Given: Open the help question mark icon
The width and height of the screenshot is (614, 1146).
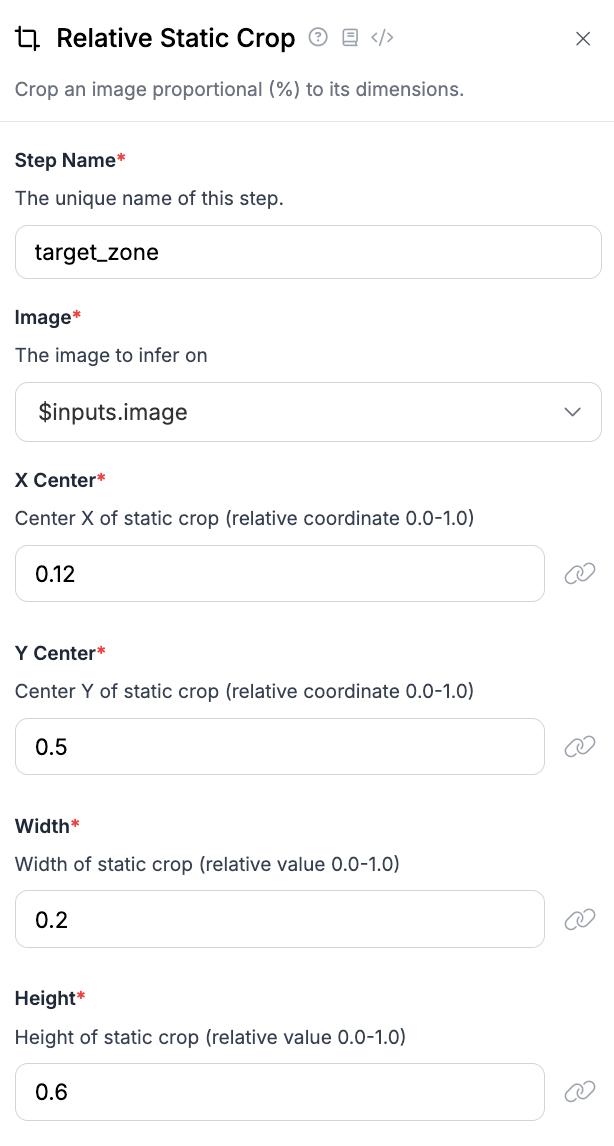Looking at the screenshot, I should (318, 38).
